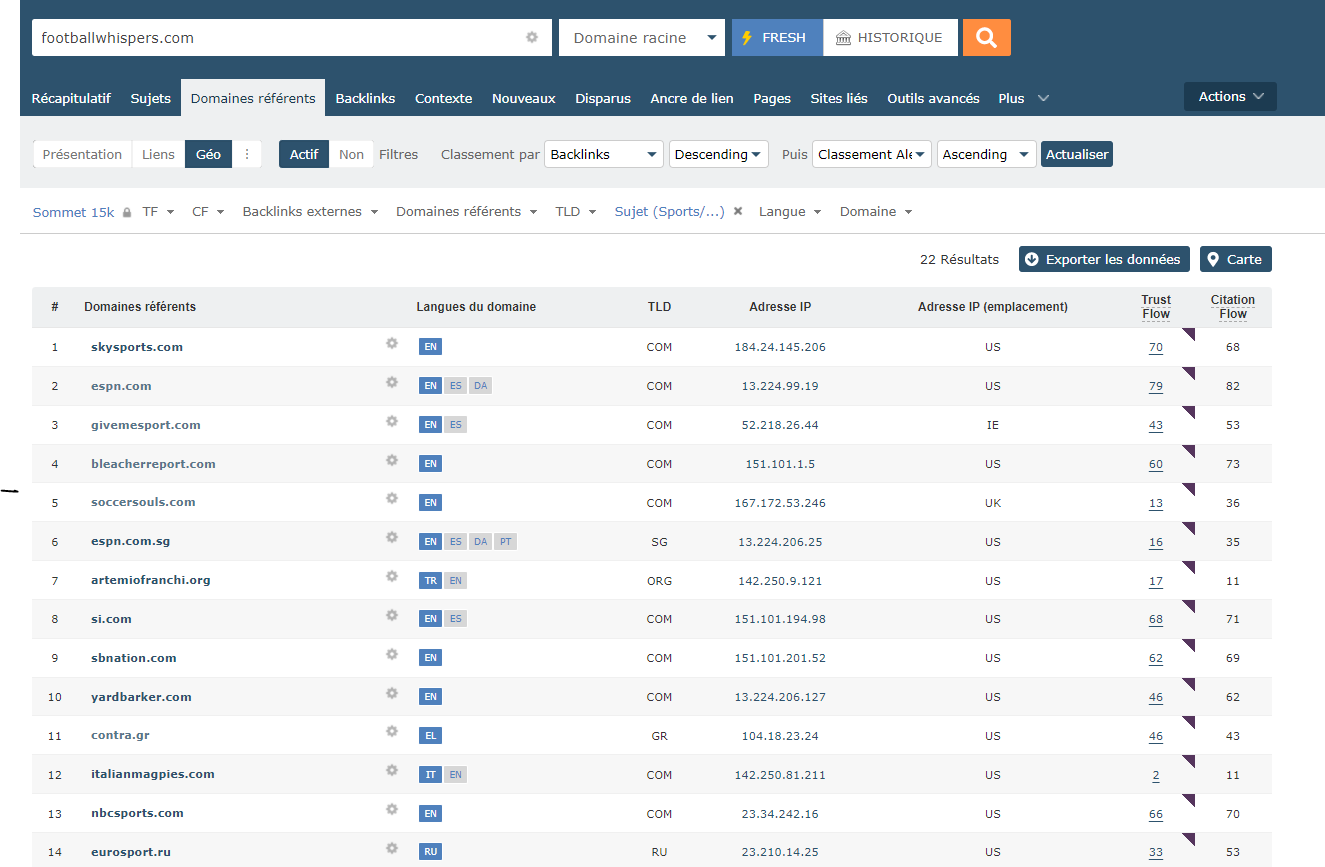Image resolution: width=1325 pixels, height=867 pixels.
Task: Expand the Plus menu
Action: 1023,98
